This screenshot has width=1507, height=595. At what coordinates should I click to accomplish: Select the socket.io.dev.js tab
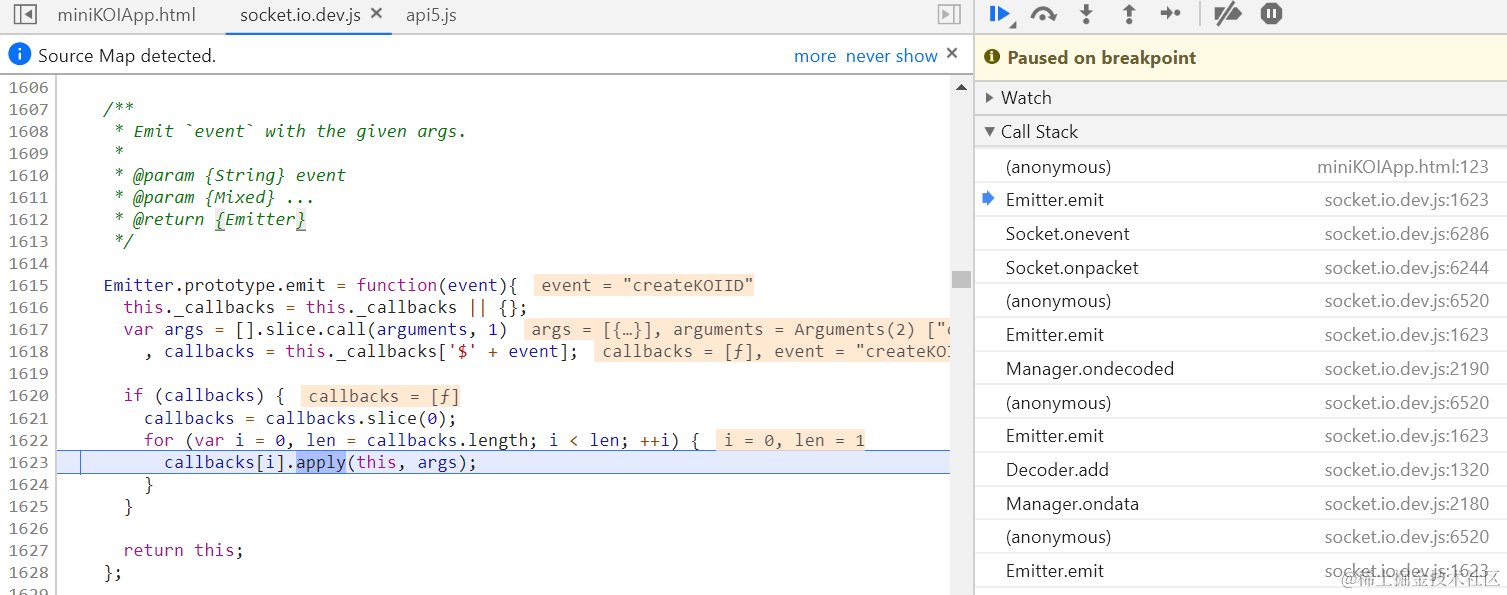click(x=300, y=15)
